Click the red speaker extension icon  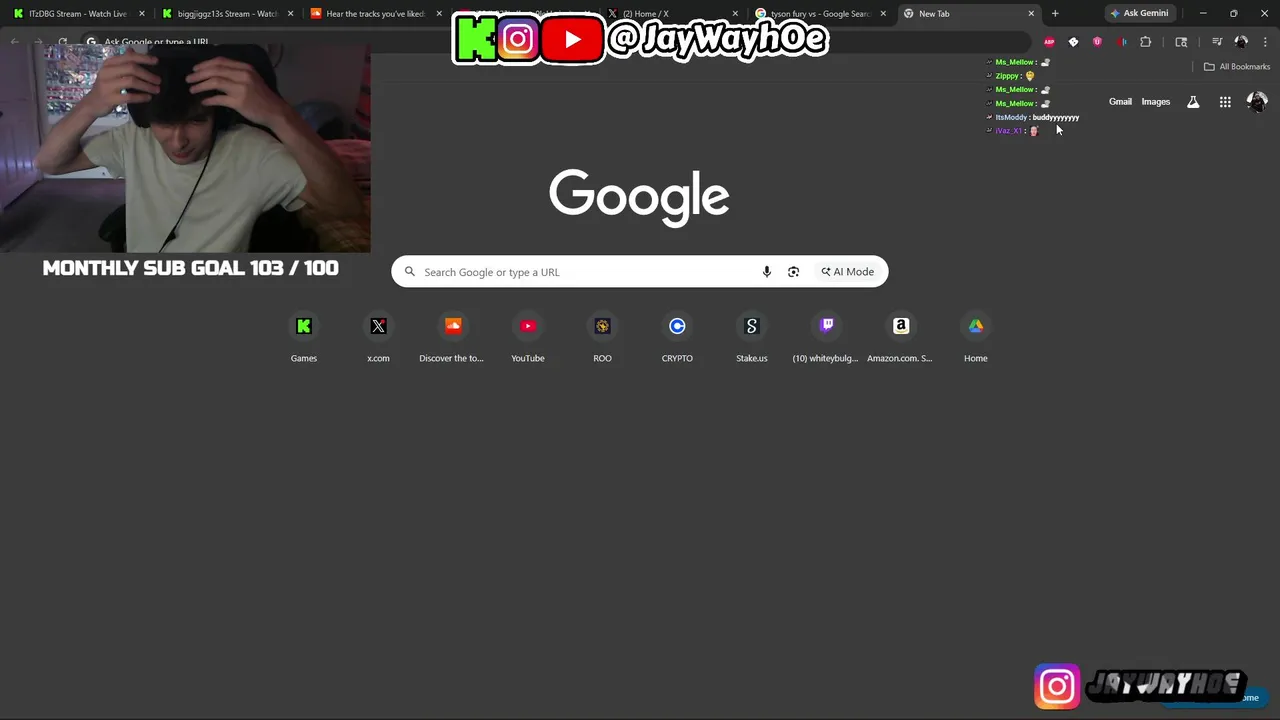1122,42
